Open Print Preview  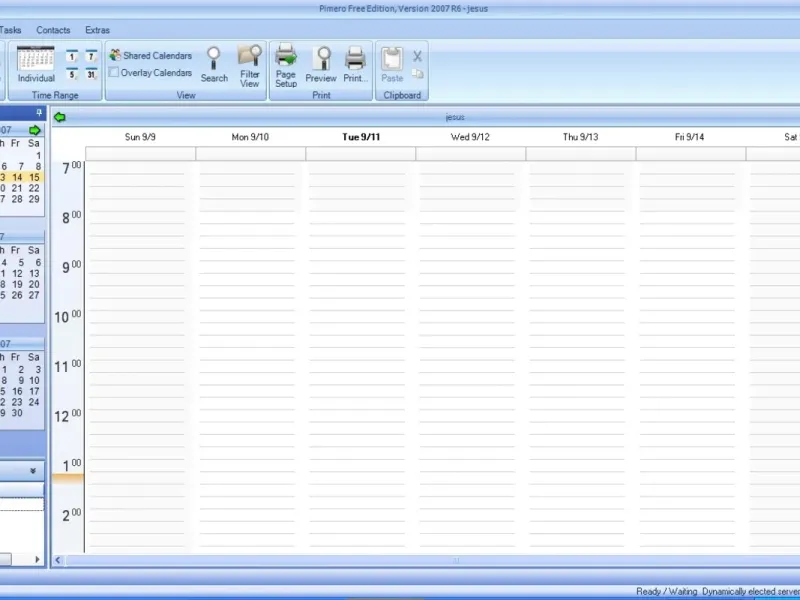(x=321, y=64)
